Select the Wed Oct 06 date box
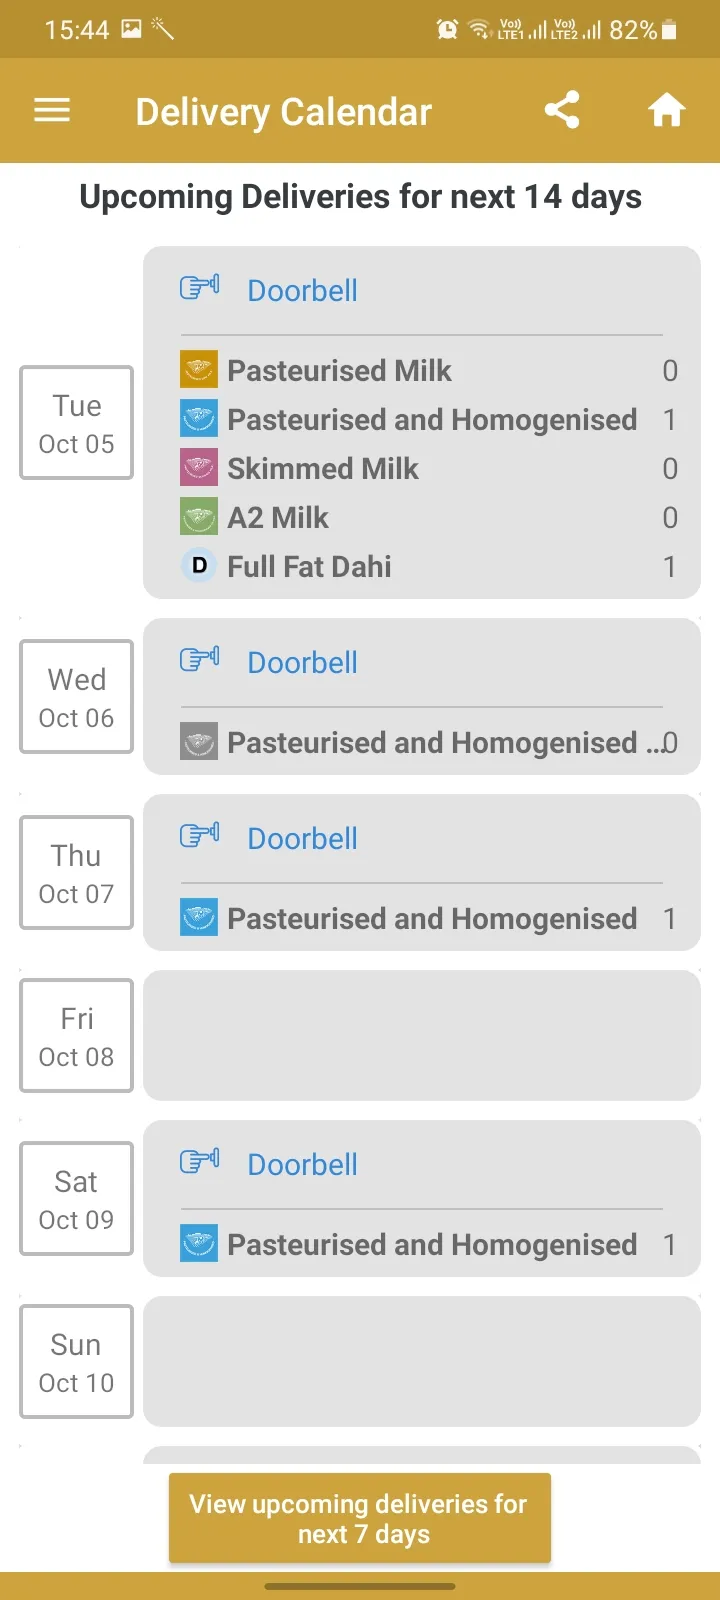 pyautogui.click(x=77, y=697)
